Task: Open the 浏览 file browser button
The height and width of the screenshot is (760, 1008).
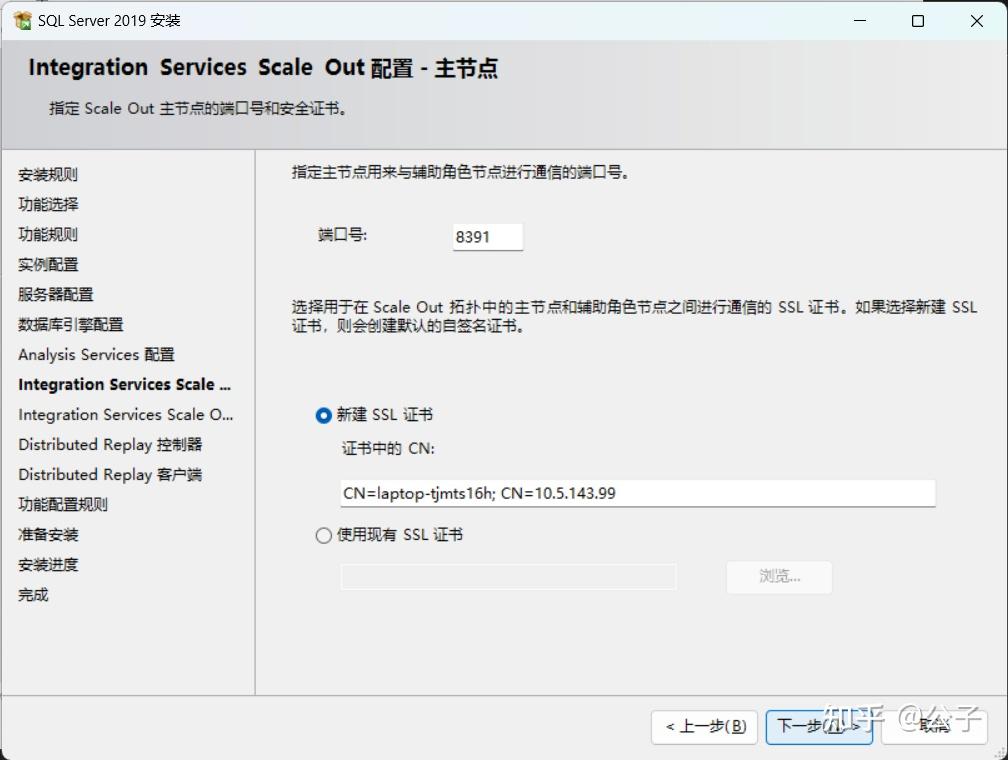Action: [778, 577]
